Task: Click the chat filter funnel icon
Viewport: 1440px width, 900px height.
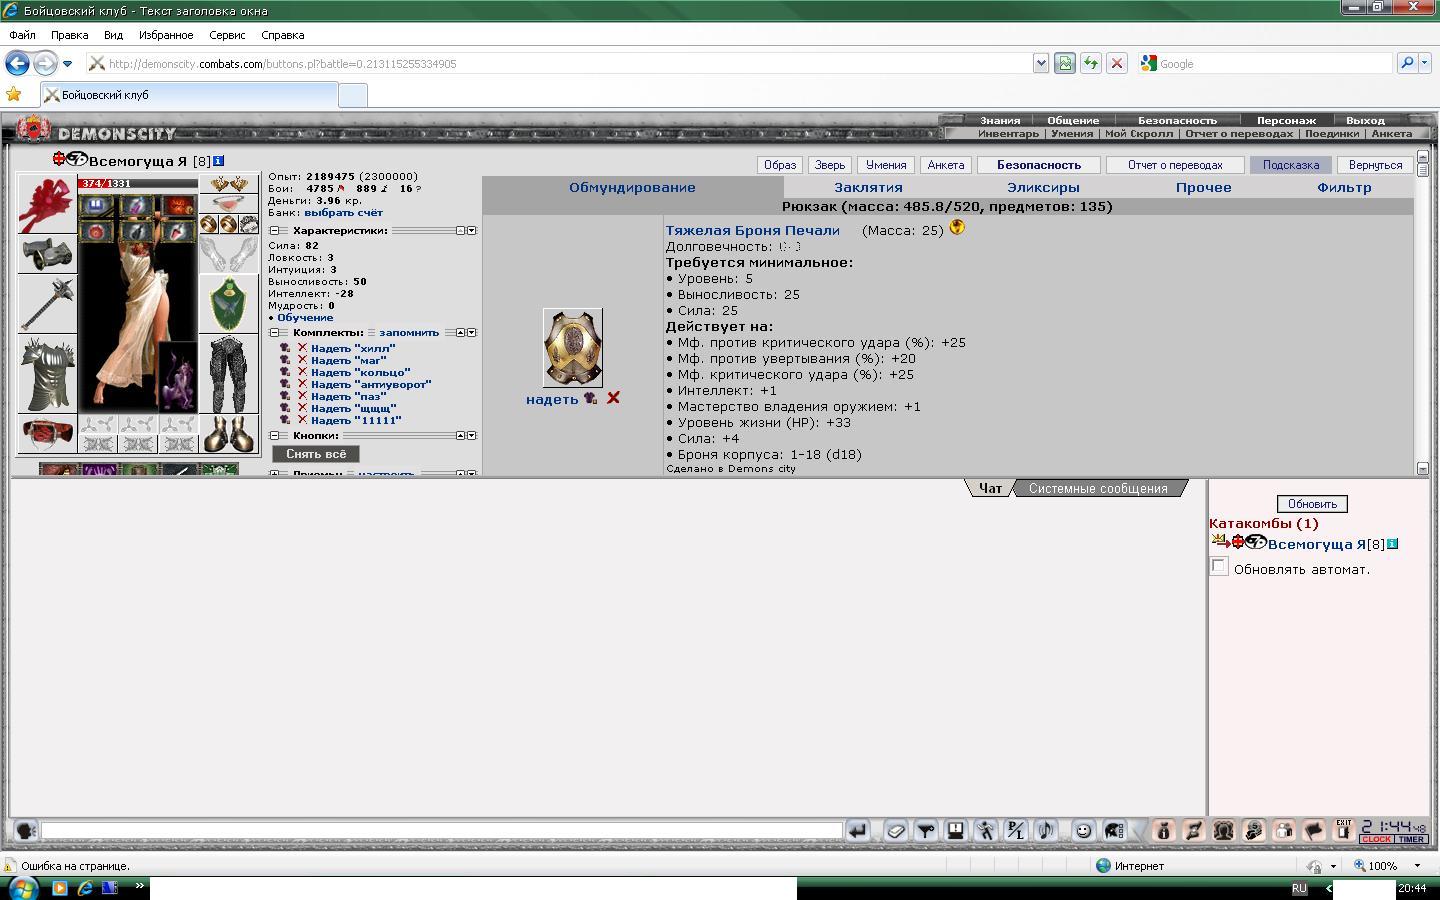Action: (926, 831)
